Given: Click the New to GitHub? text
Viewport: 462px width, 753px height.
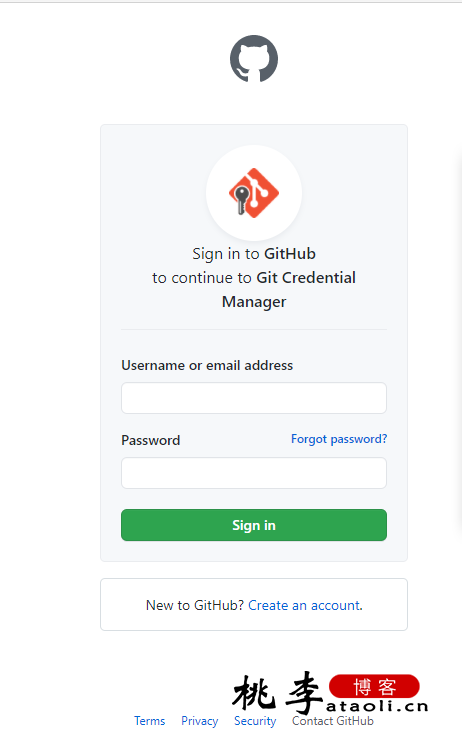Looking at the screenshot, I should pos(195,605).
